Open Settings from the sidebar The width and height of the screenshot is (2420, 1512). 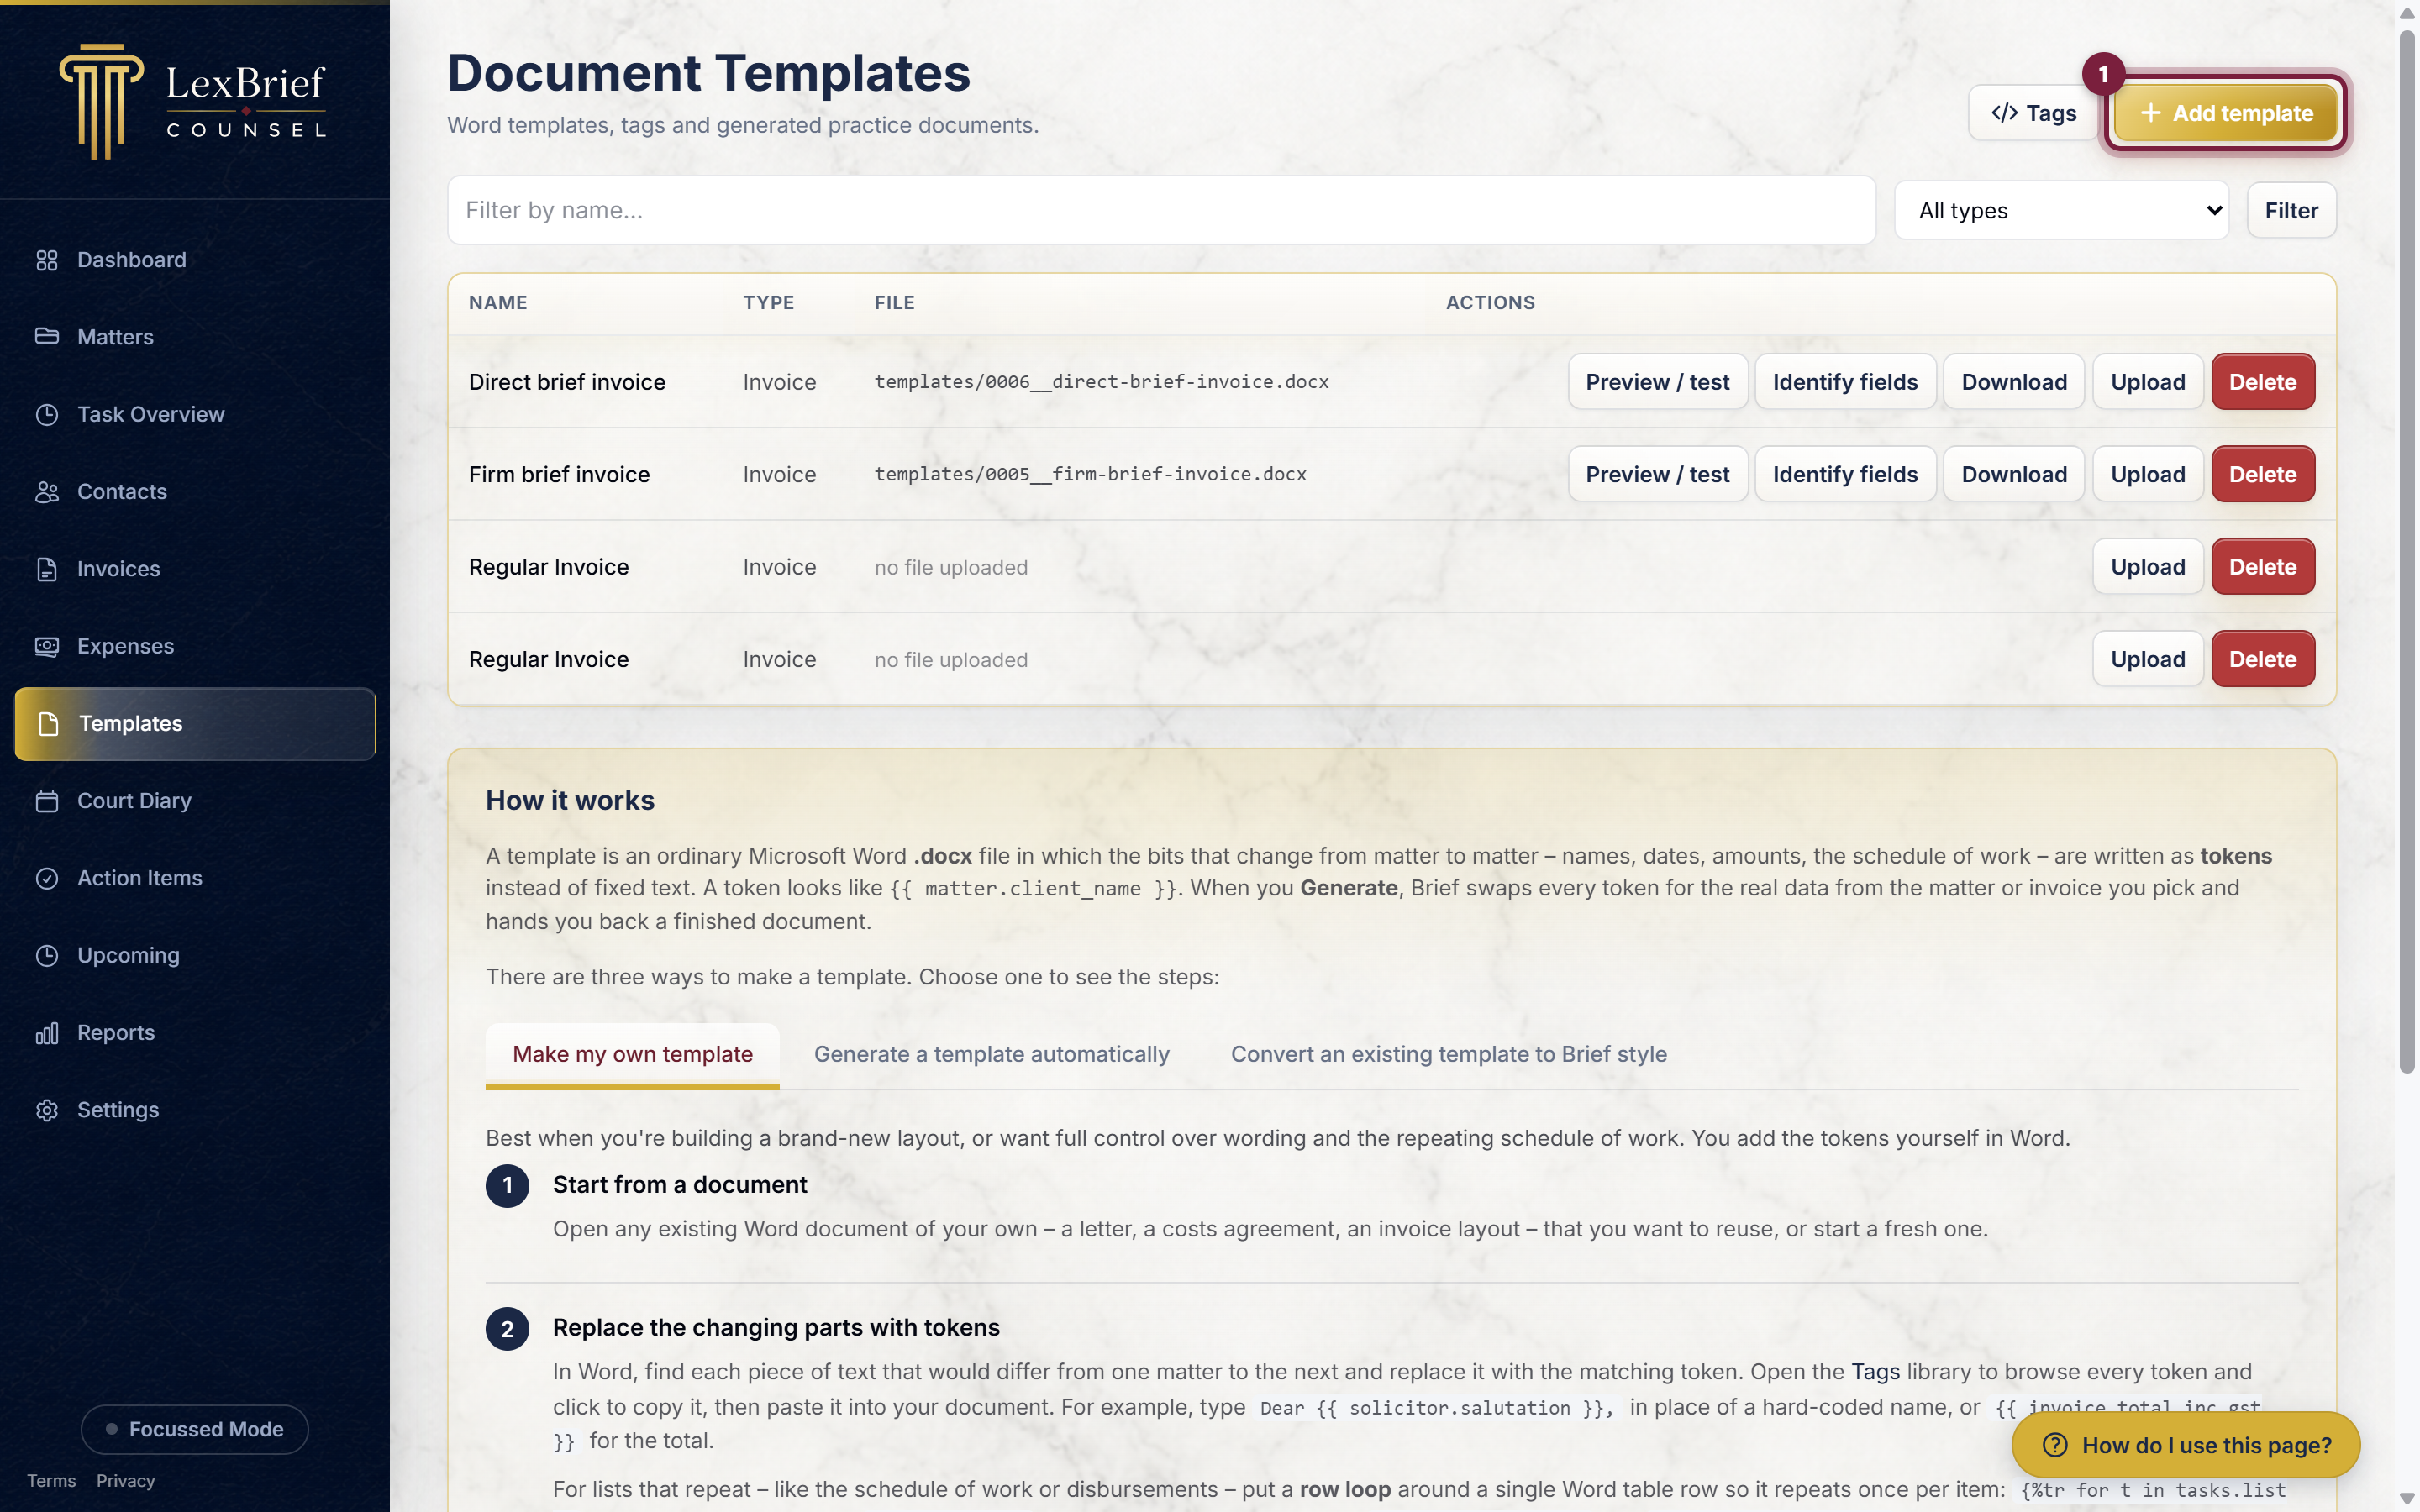(x=195, y=1110)
